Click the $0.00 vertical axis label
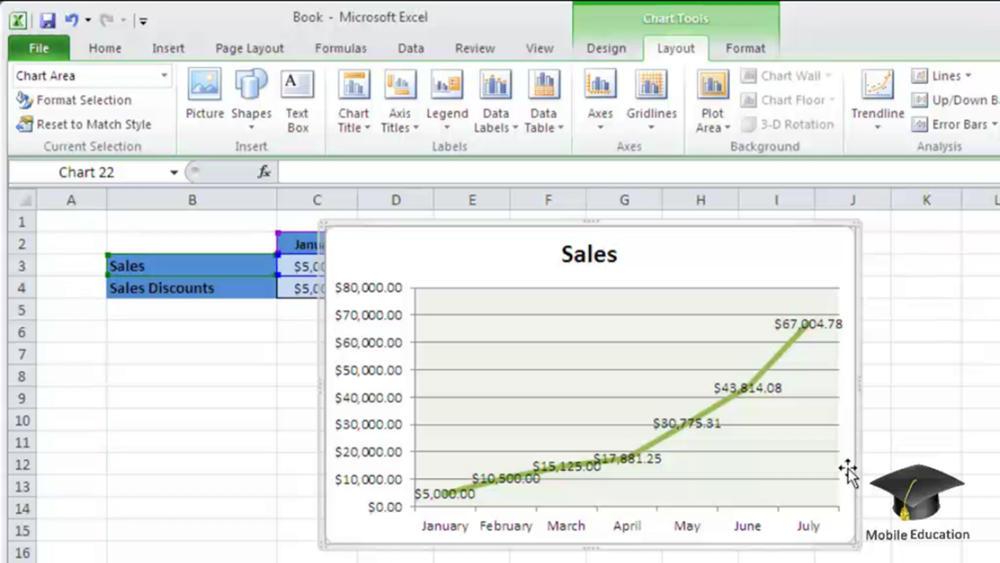This screenshot has height=563, width=1000. 385,508
